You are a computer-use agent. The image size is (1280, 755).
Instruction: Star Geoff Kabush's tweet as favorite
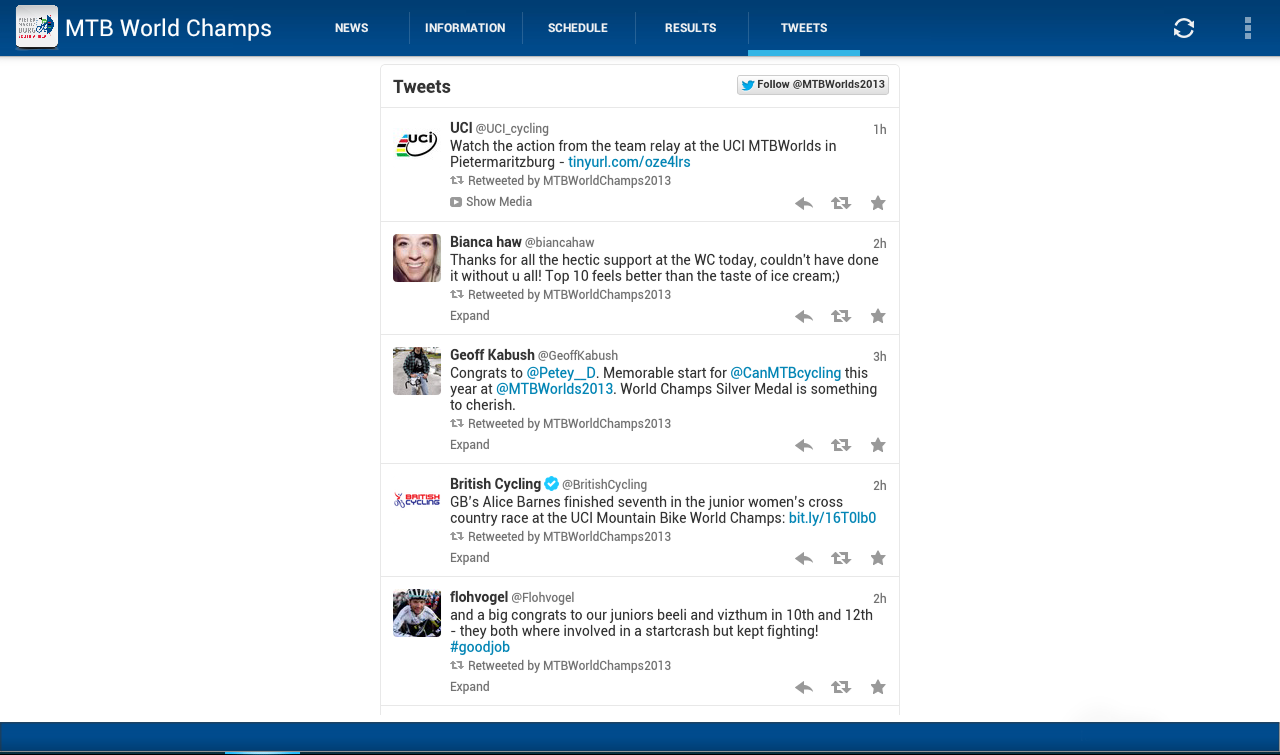pyautogui.click(x=878, y=445)
